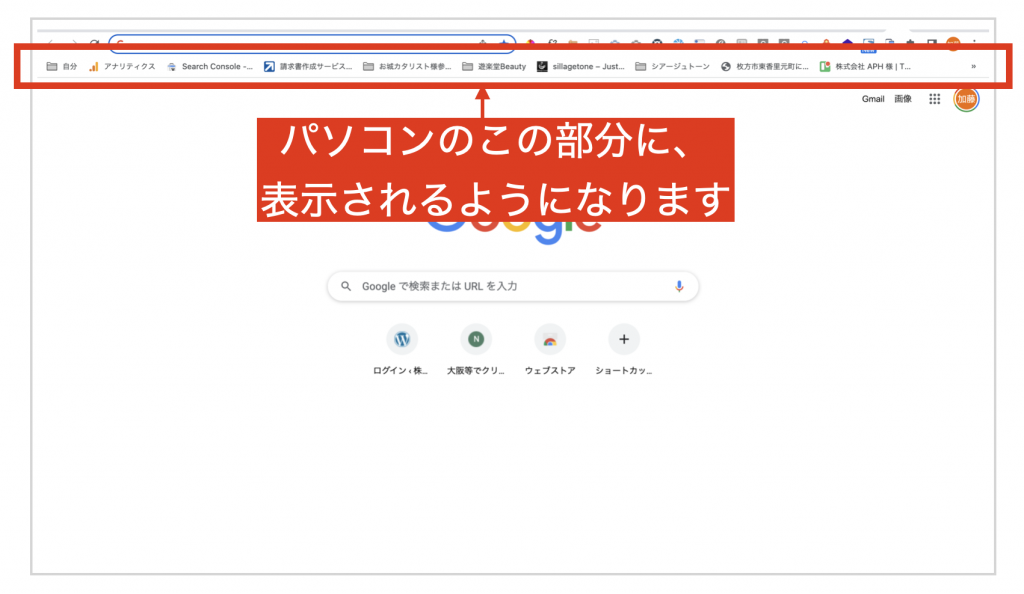Start voice search with the microphone icon

click(679, 287)
